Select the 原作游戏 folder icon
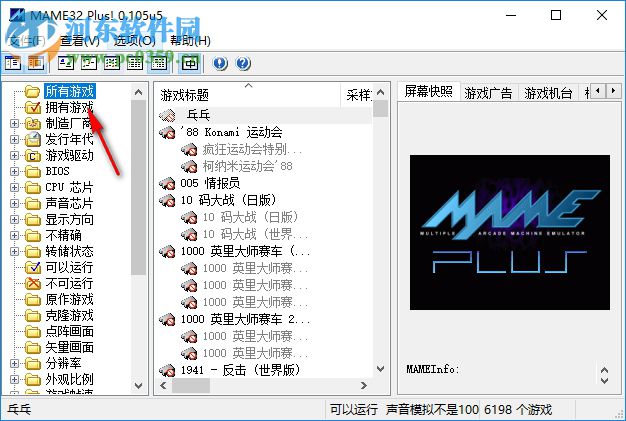This screenshot has width=626, height=421. click(33, 299)
